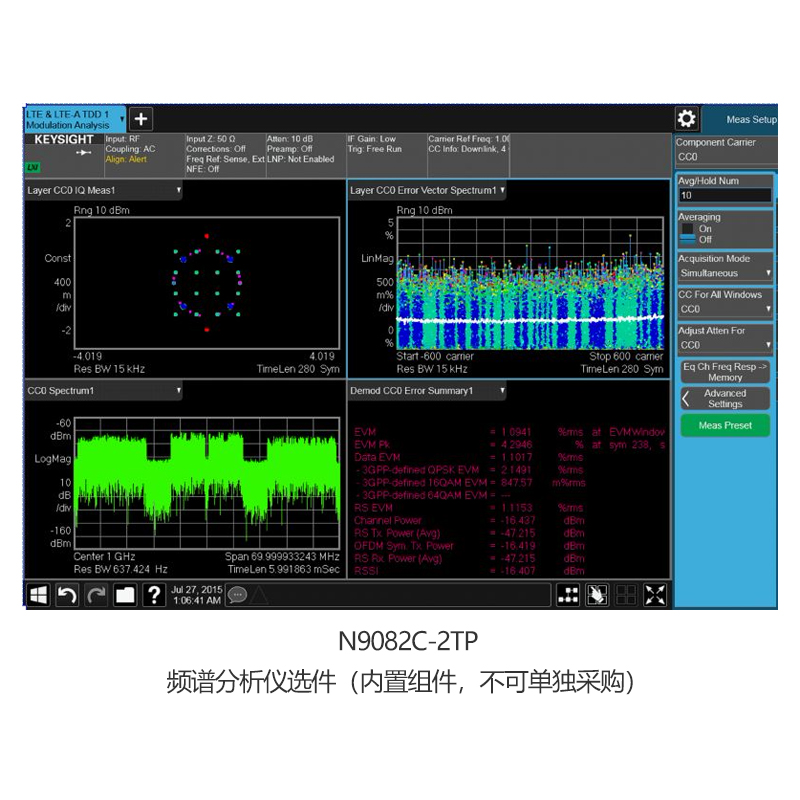This screenshot has width=800, height=800.
Task: Click the green Meas Preset button
Action: click(725, 425)
